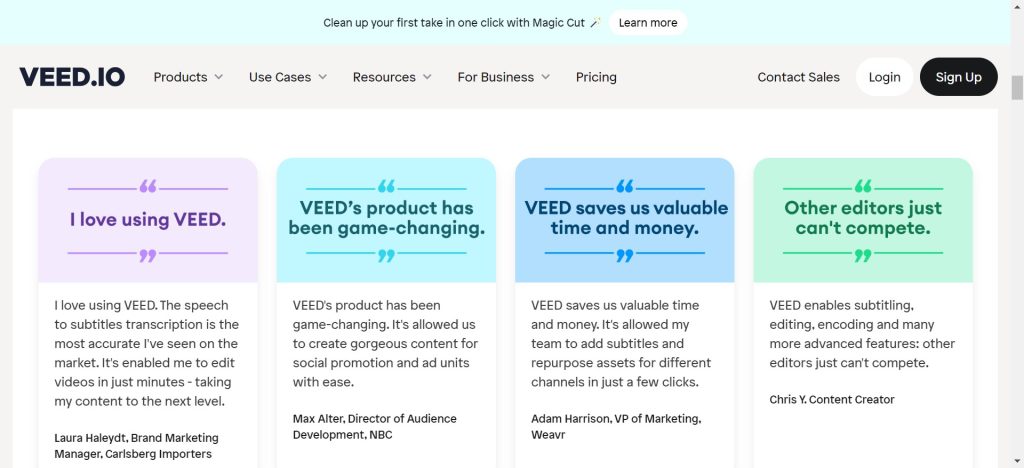Click the page vertical scrollbar thumb
Screen dimensions: 1024x468
point(1017,88)
